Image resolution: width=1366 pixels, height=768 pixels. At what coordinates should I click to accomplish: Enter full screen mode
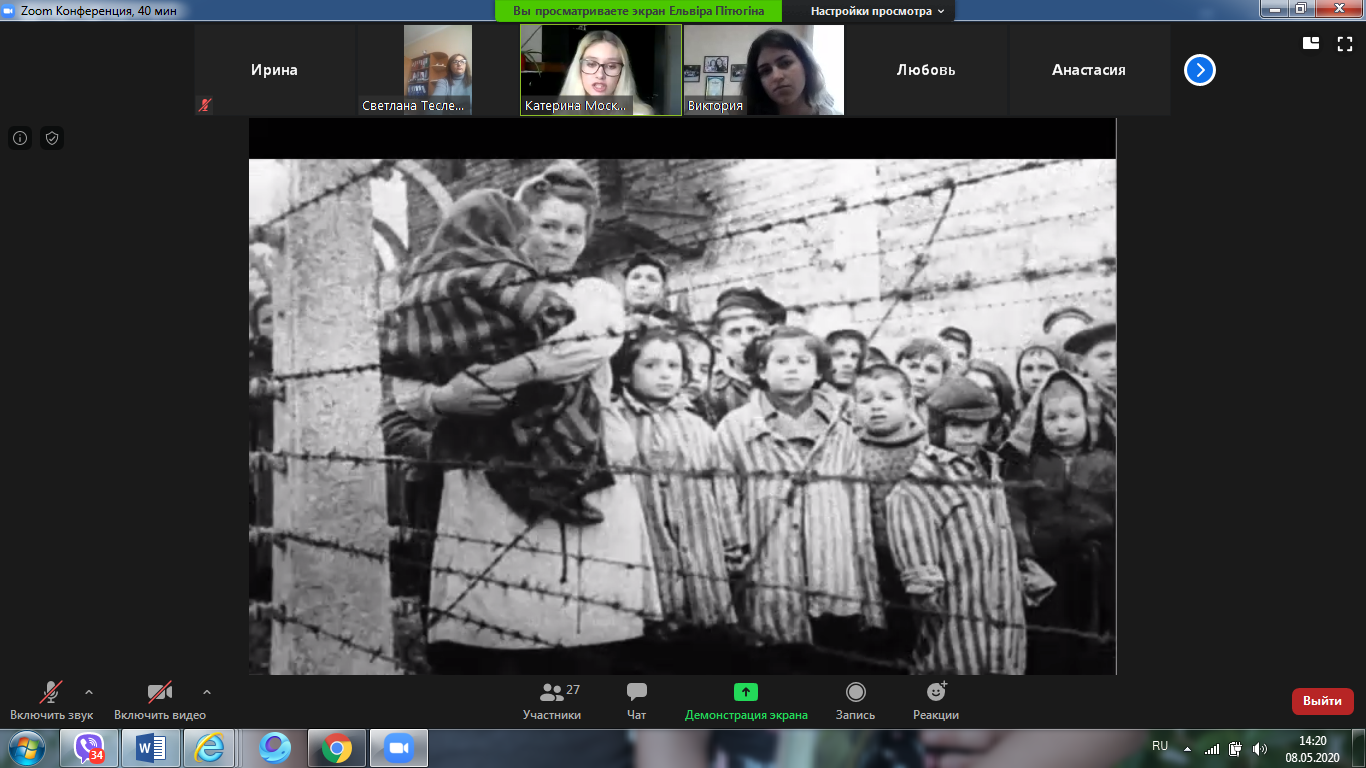[x=1345, y=43]
